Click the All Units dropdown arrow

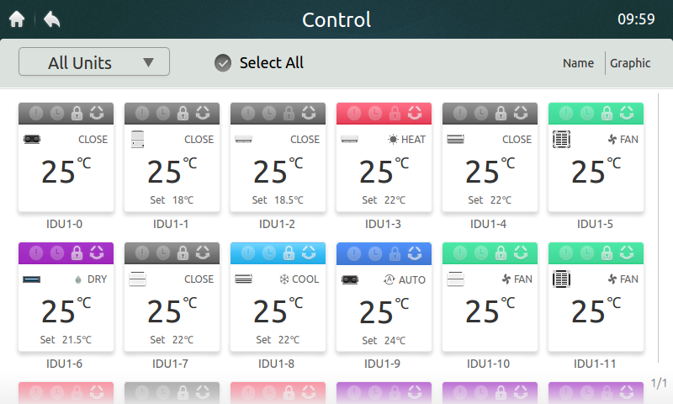[x=148, y=63]
